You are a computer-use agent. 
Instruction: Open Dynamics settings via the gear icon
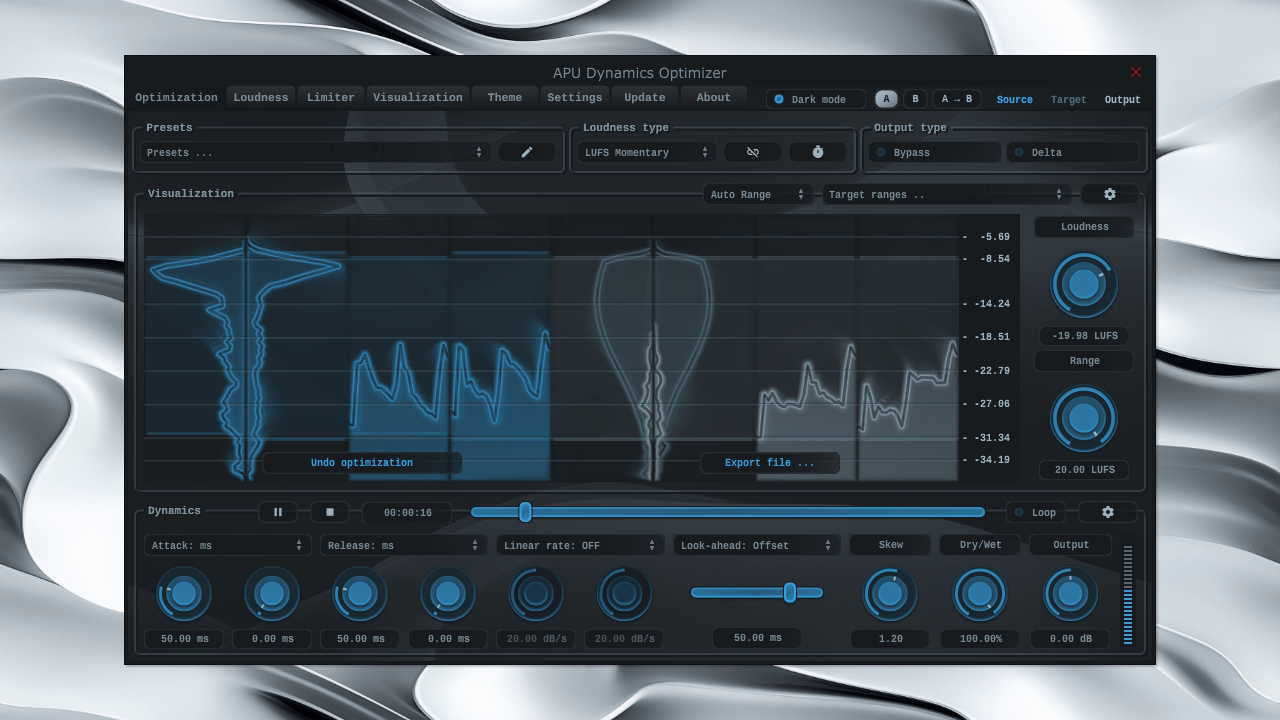(x=1107, y=512)
